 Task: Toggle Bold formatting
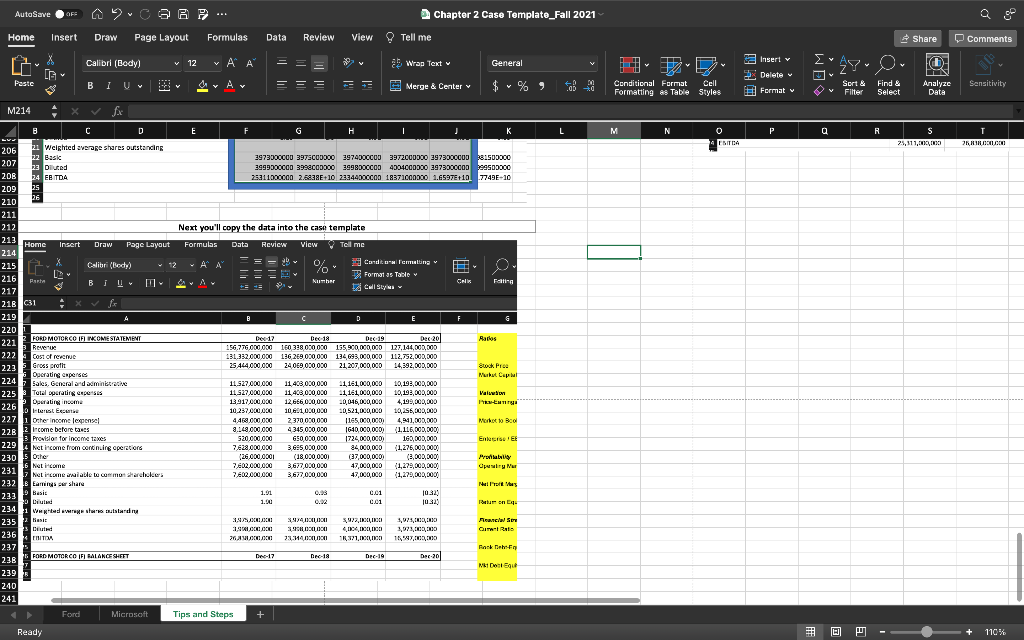(90, 86)
